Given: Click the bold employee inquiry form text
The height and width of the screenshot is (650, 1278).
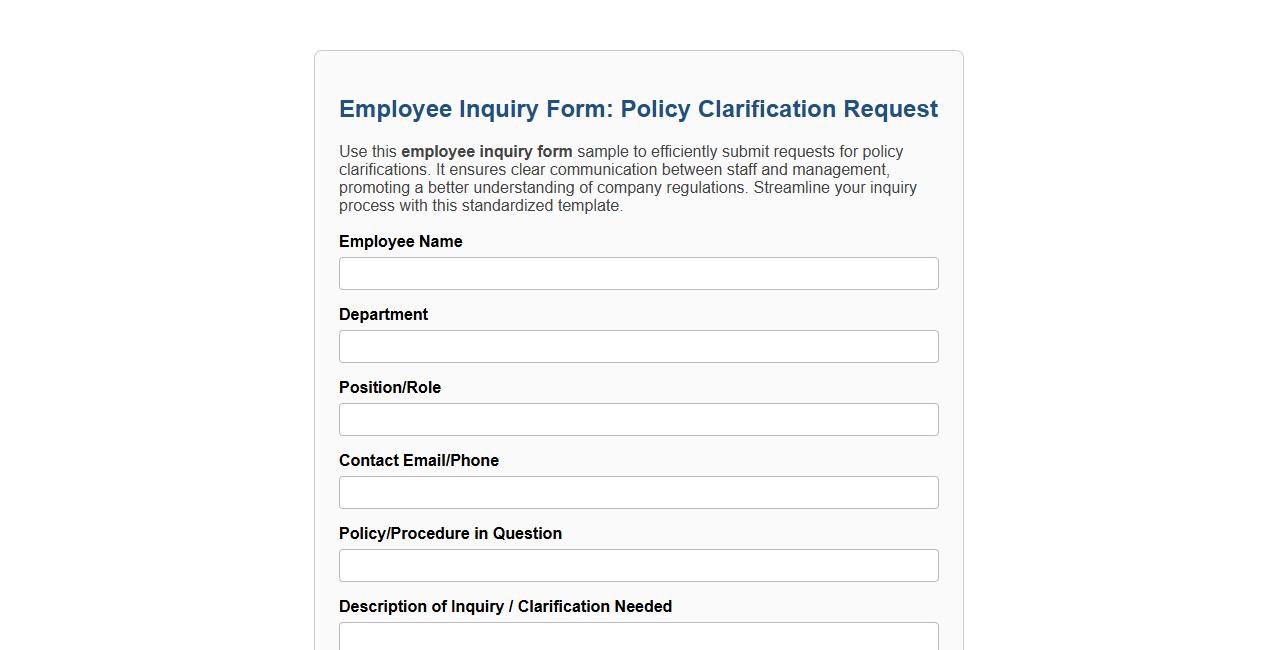Looking at the screenshot, I should pos(486,151).
